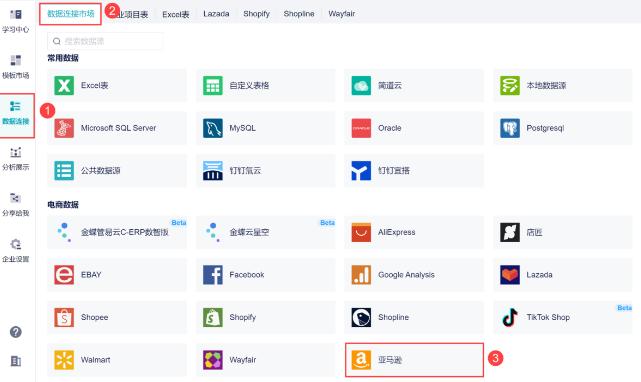The image size is (641, 382).
Task: Click the help question mark icon
Action: tap(16, 332)
